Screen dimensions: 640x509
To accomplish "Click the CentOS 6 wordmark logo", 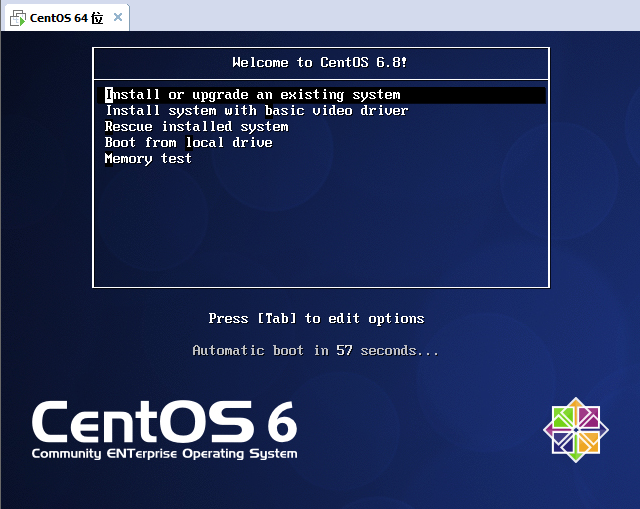I will 164,422.
